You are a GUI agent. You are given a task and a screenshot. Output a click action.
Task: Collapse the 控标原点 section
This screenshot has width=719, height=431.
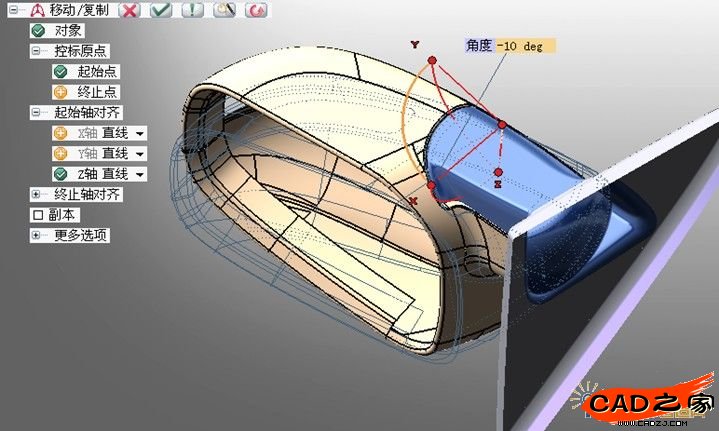tap(37, 51)
